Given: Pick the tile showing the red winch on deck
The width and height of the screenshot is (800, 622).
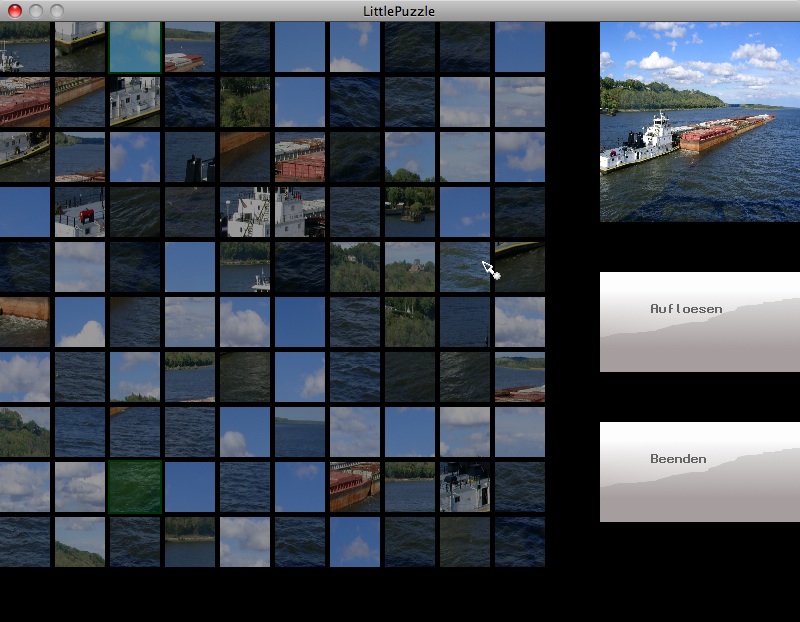Looking at the screenshot, I should [80, 212].
